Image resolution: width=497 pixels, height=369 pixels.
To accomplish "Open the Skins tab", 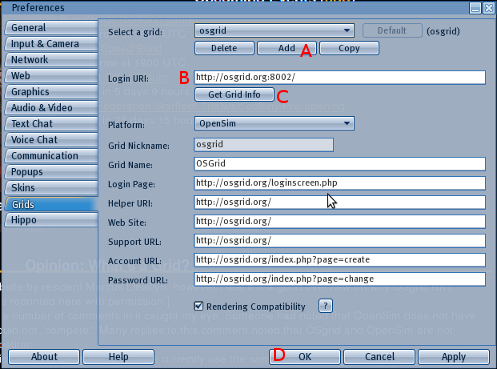I will coord(52,188).
